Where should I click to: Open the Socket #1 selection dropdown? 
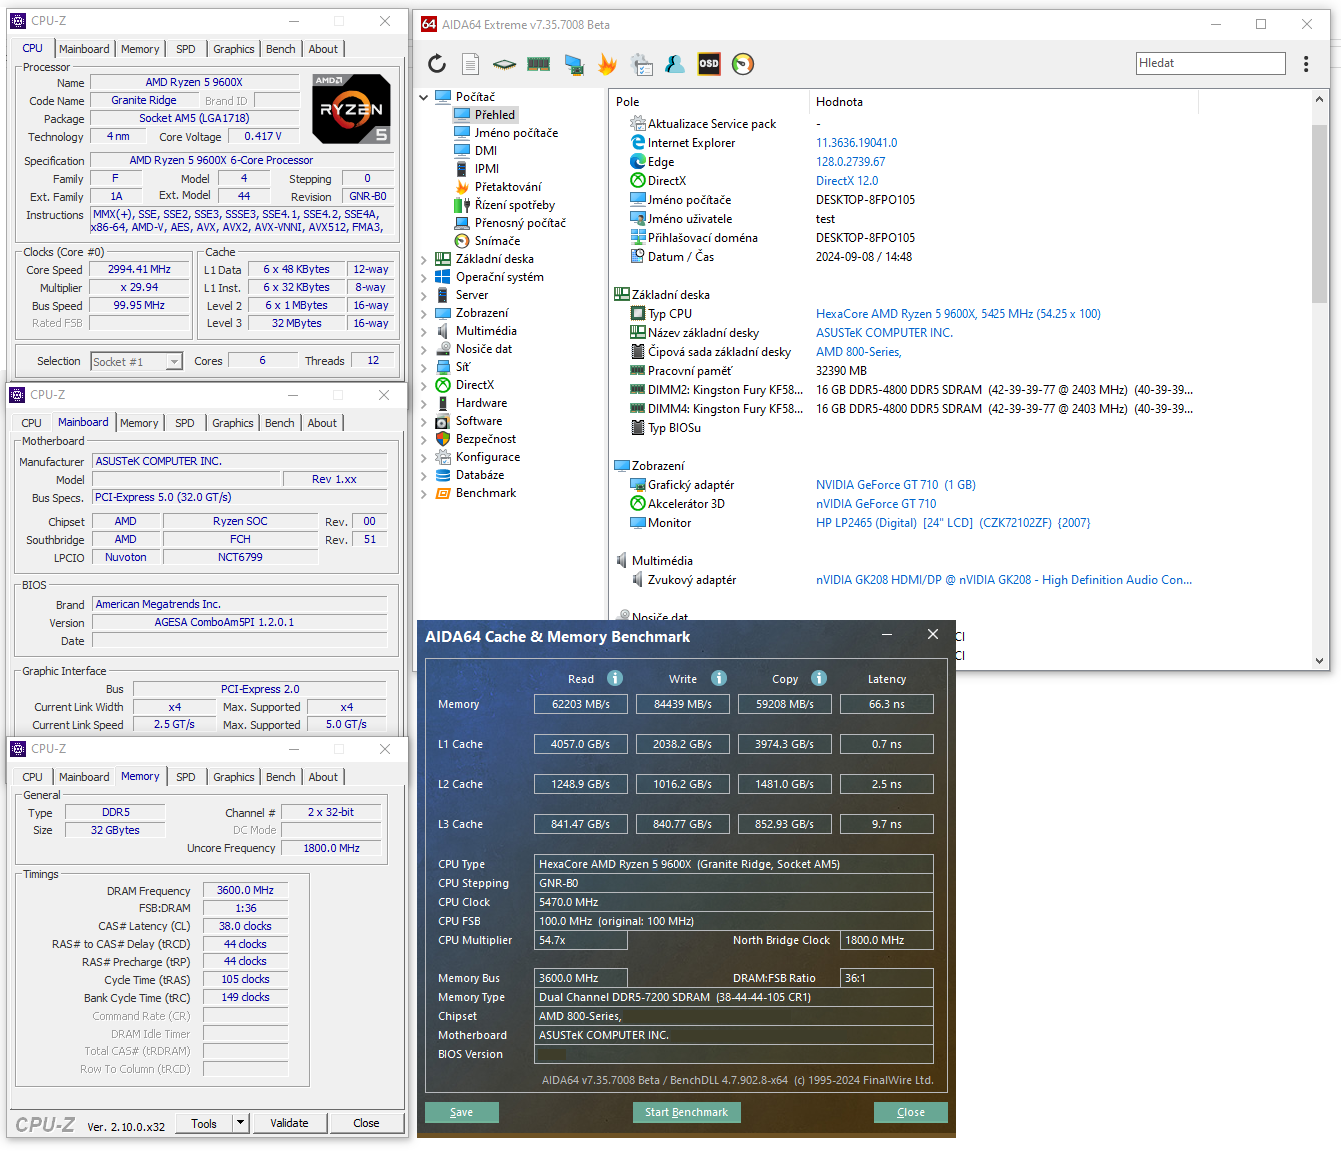174,362
